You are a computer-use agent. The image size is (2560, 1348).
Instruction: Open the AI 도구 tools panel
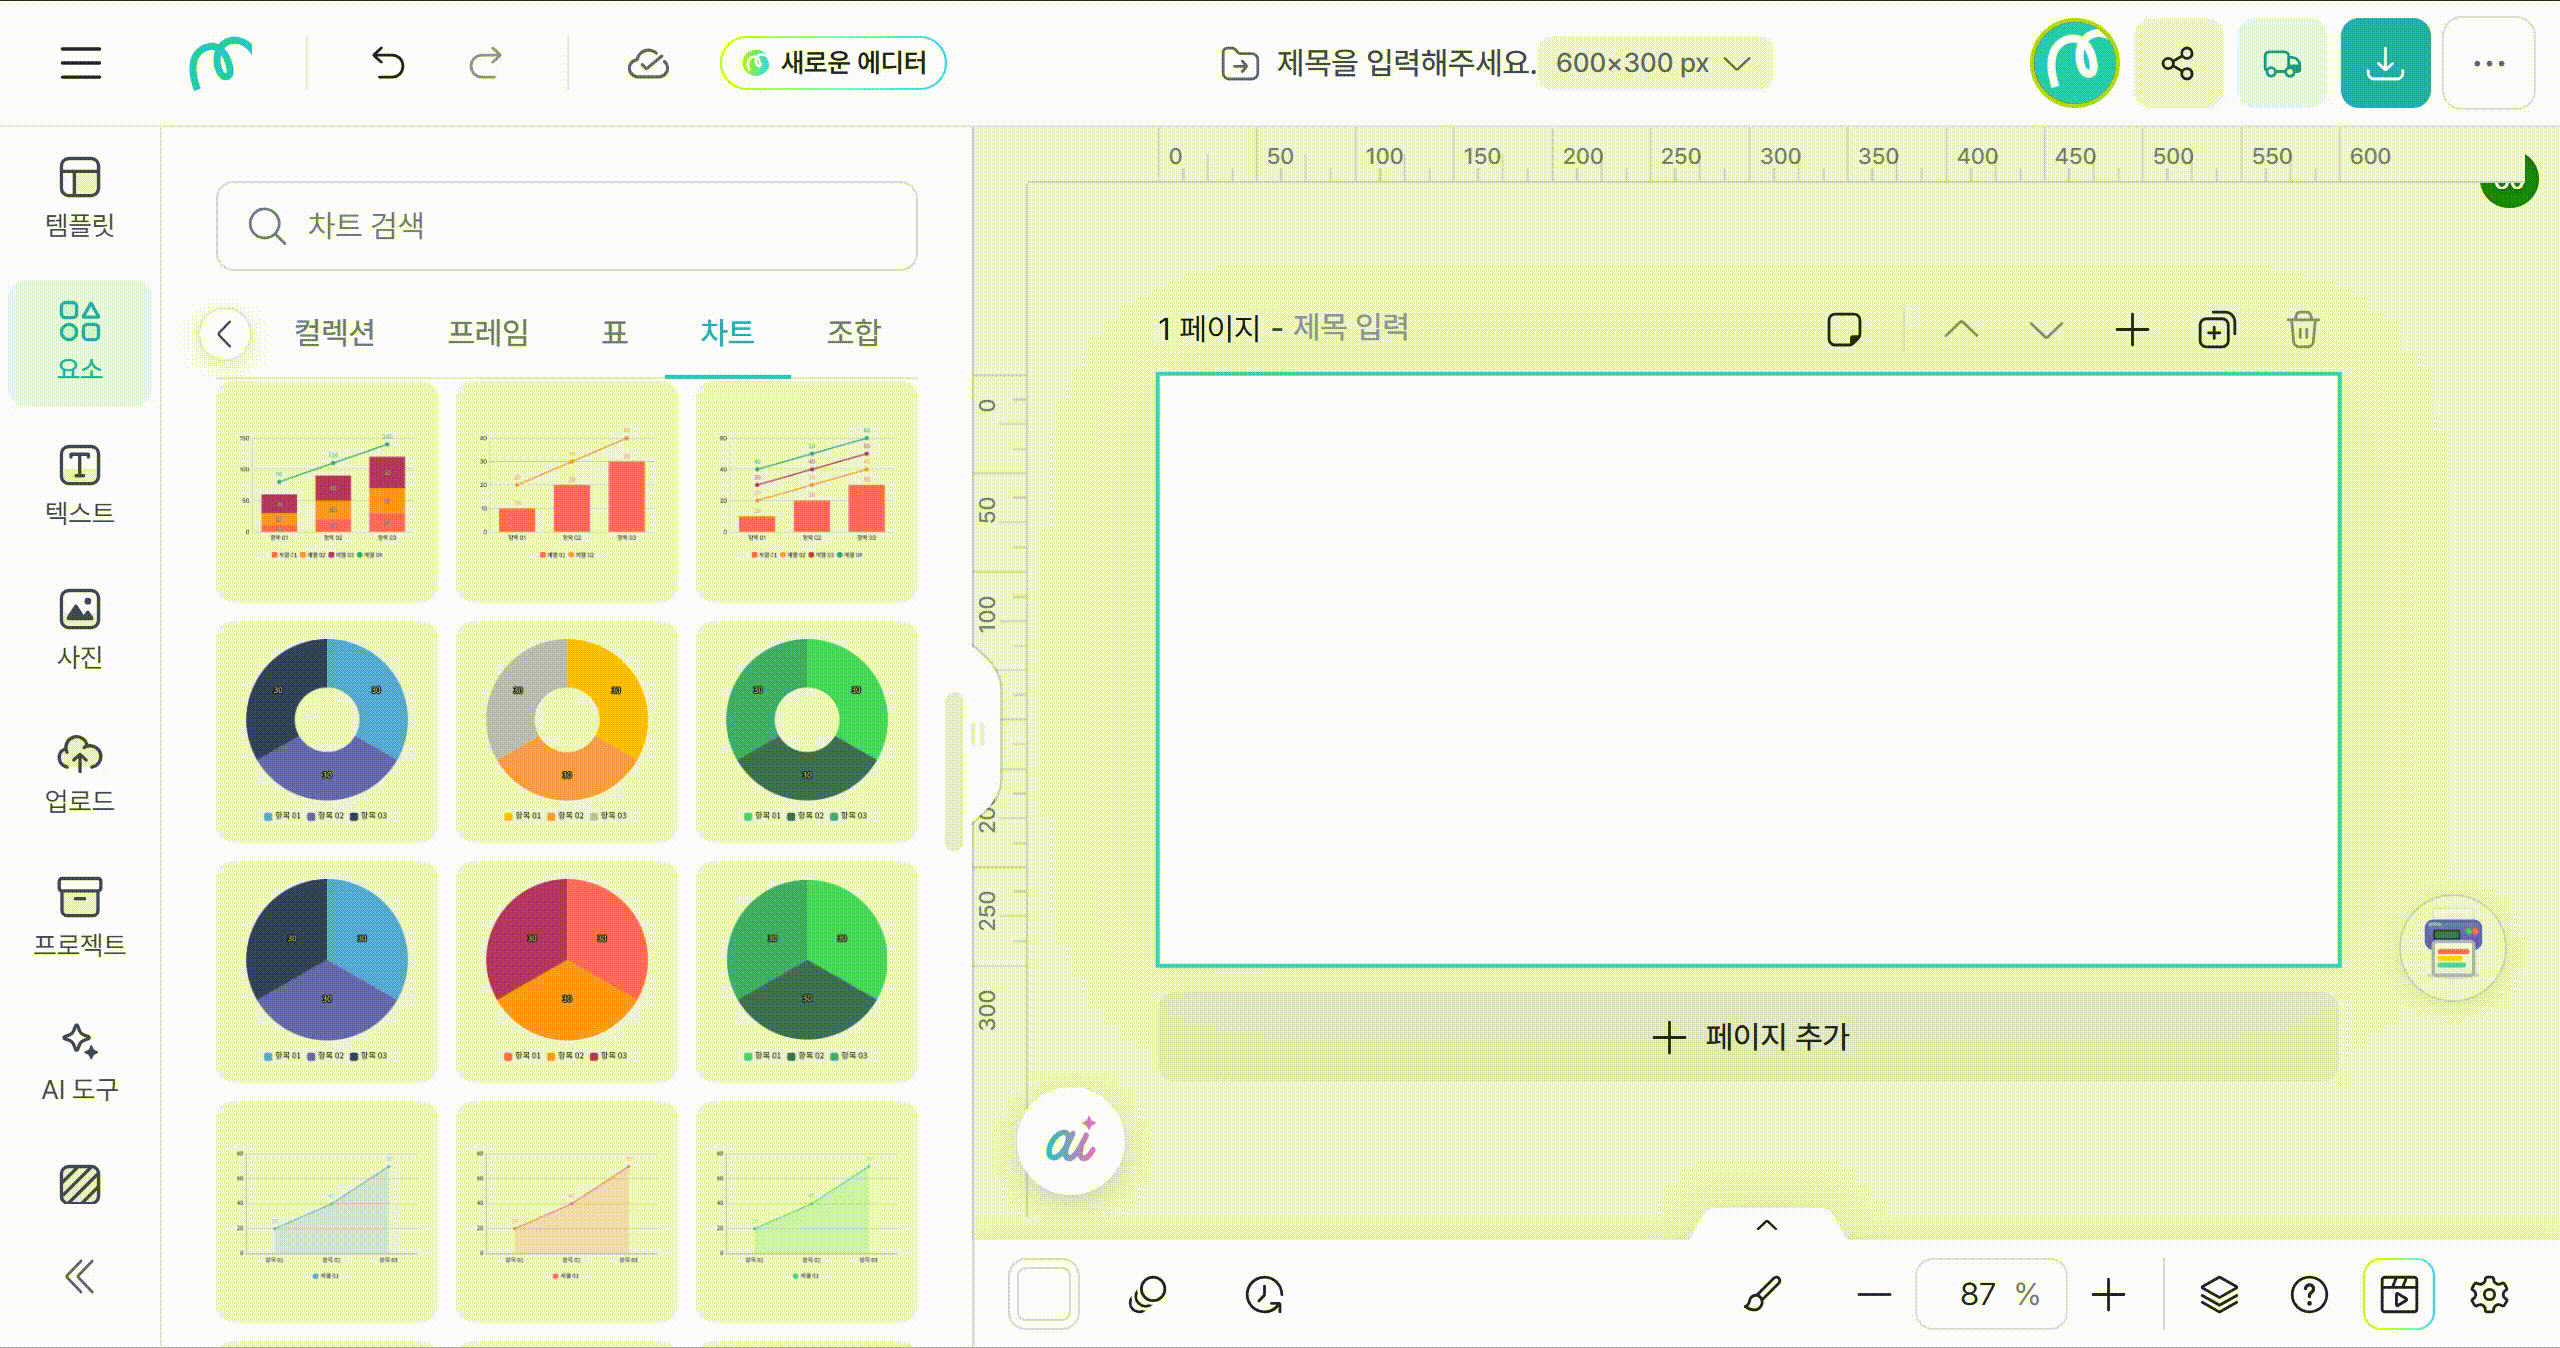[79, 1061]
